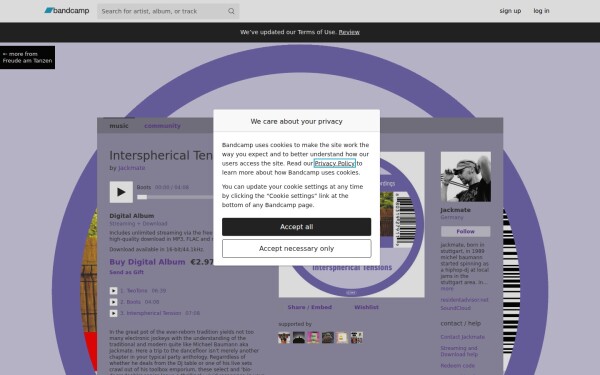
Task: Switch to the music tab
Action: pos(119,126)
